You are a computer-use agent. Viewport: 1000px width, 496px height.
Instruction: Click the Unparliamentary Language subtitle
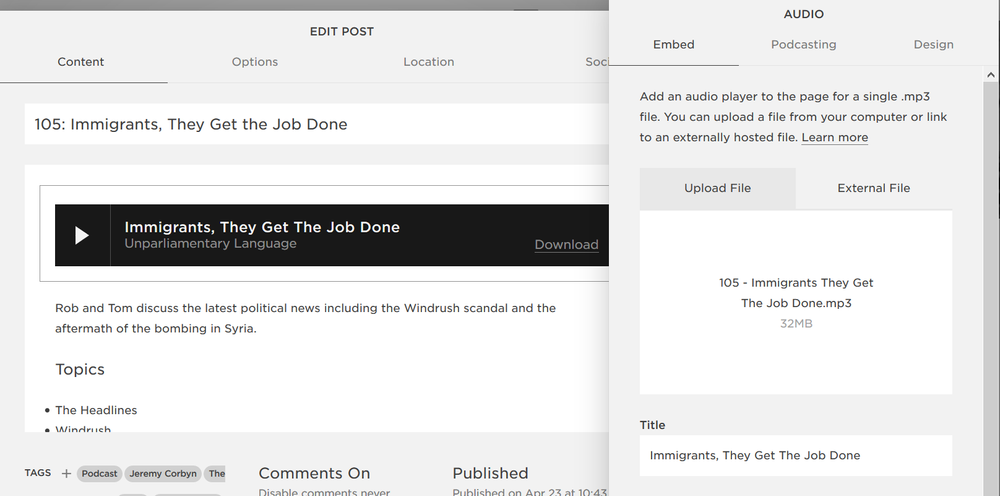point(210,244)
